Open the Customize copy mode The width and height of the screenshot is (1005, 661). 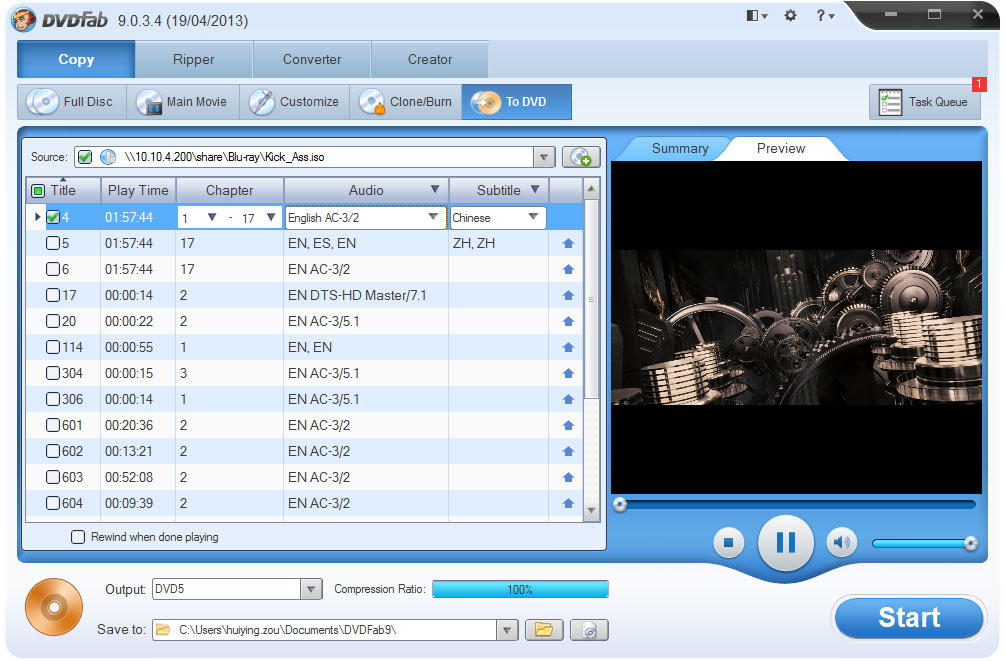(x=294, y=101)
